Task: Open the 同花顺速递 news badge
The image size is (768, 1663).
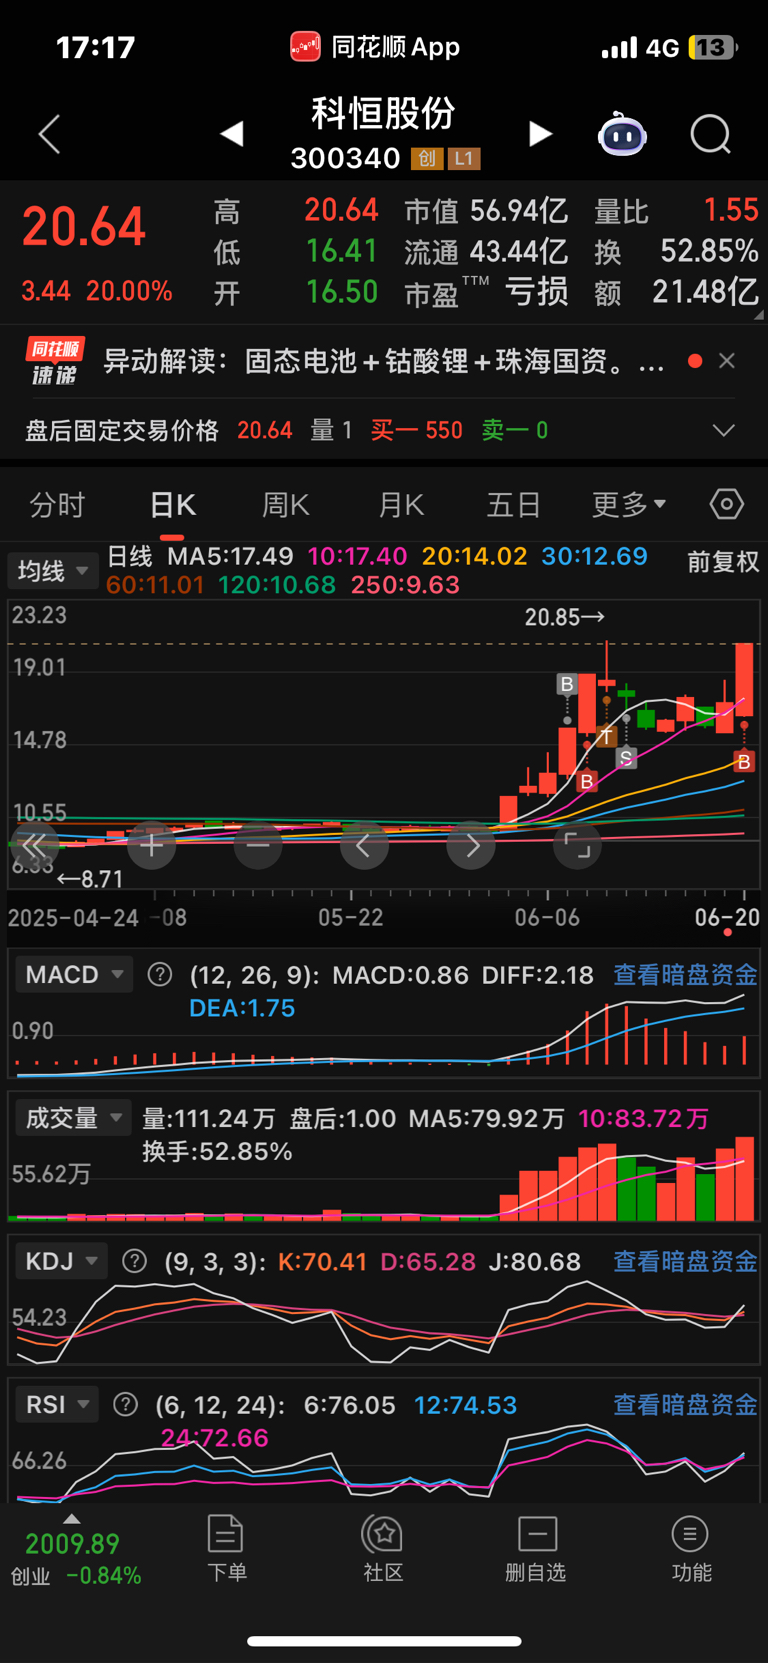Action: click(54, 361)
